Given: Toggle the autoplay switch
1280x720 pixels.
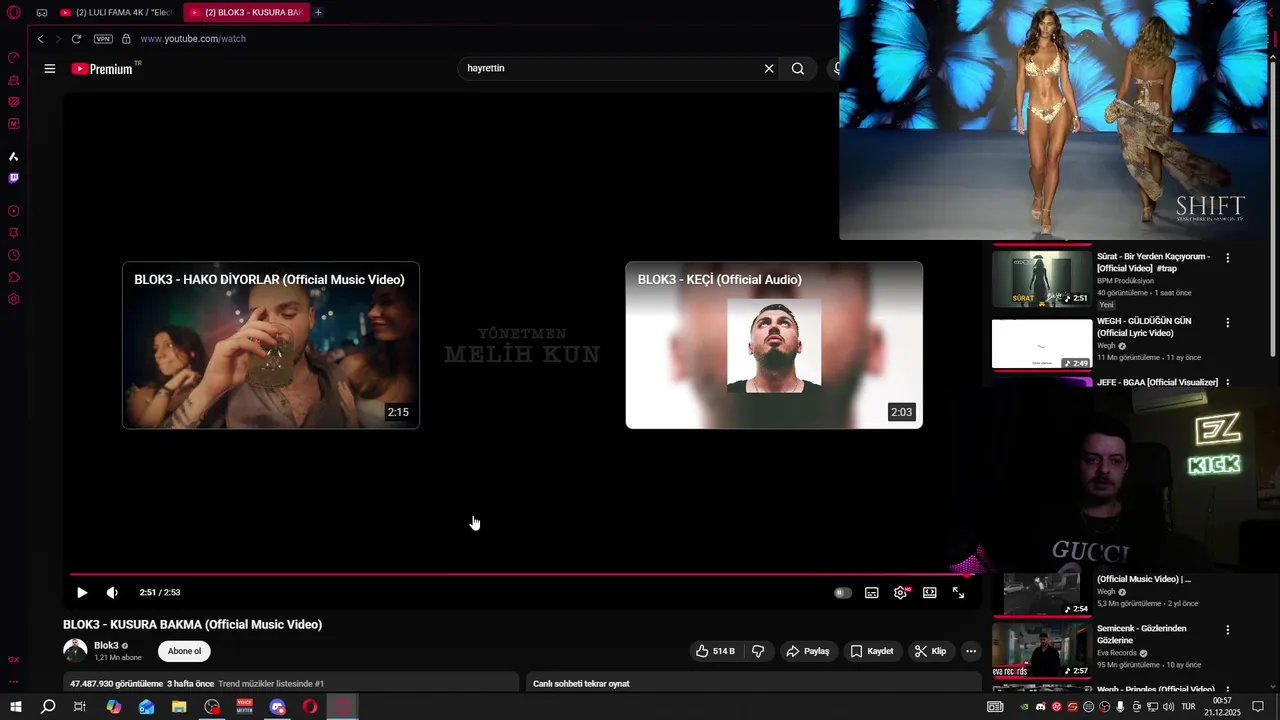Looking at the screenshot, I should (843, 593).
